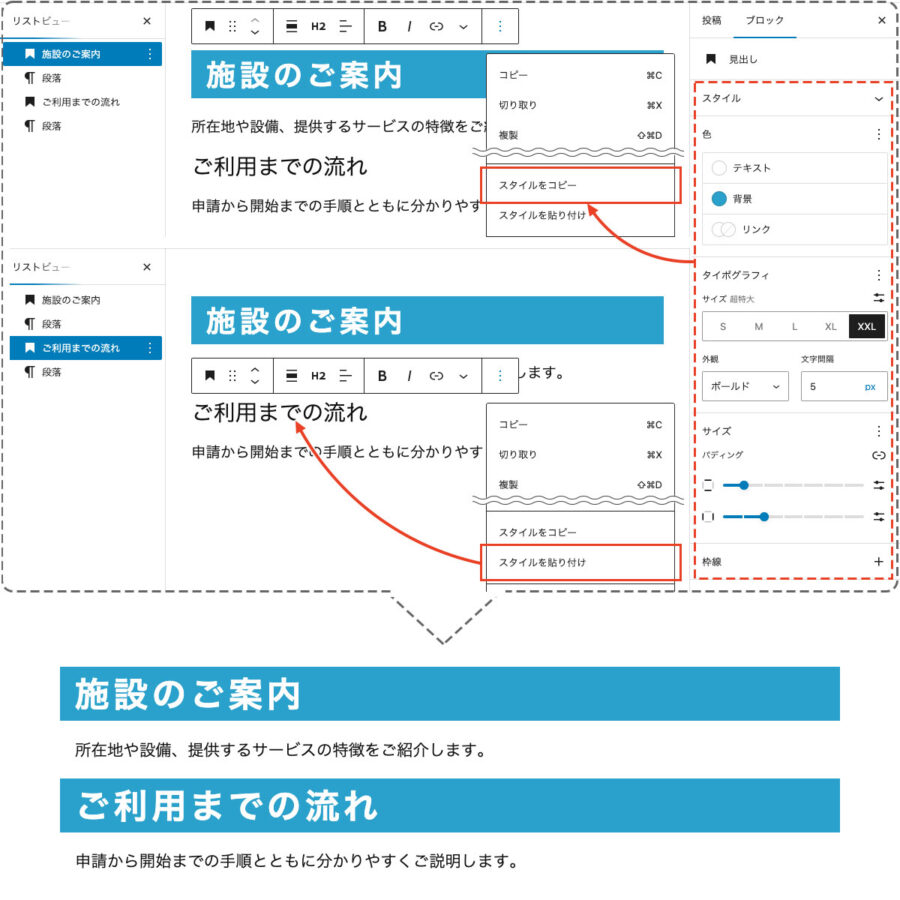
Task: Click the 見出し block icon in the settings panel
Action: 711,60
